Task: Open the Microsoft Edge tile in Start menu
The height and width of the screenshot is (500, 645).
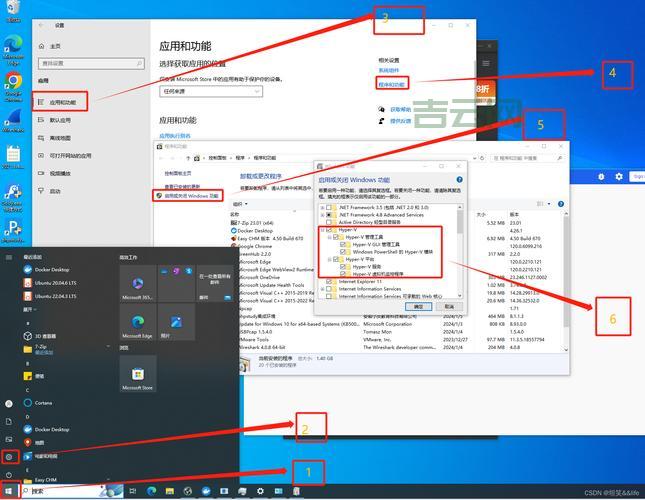Action: [138, 322]
